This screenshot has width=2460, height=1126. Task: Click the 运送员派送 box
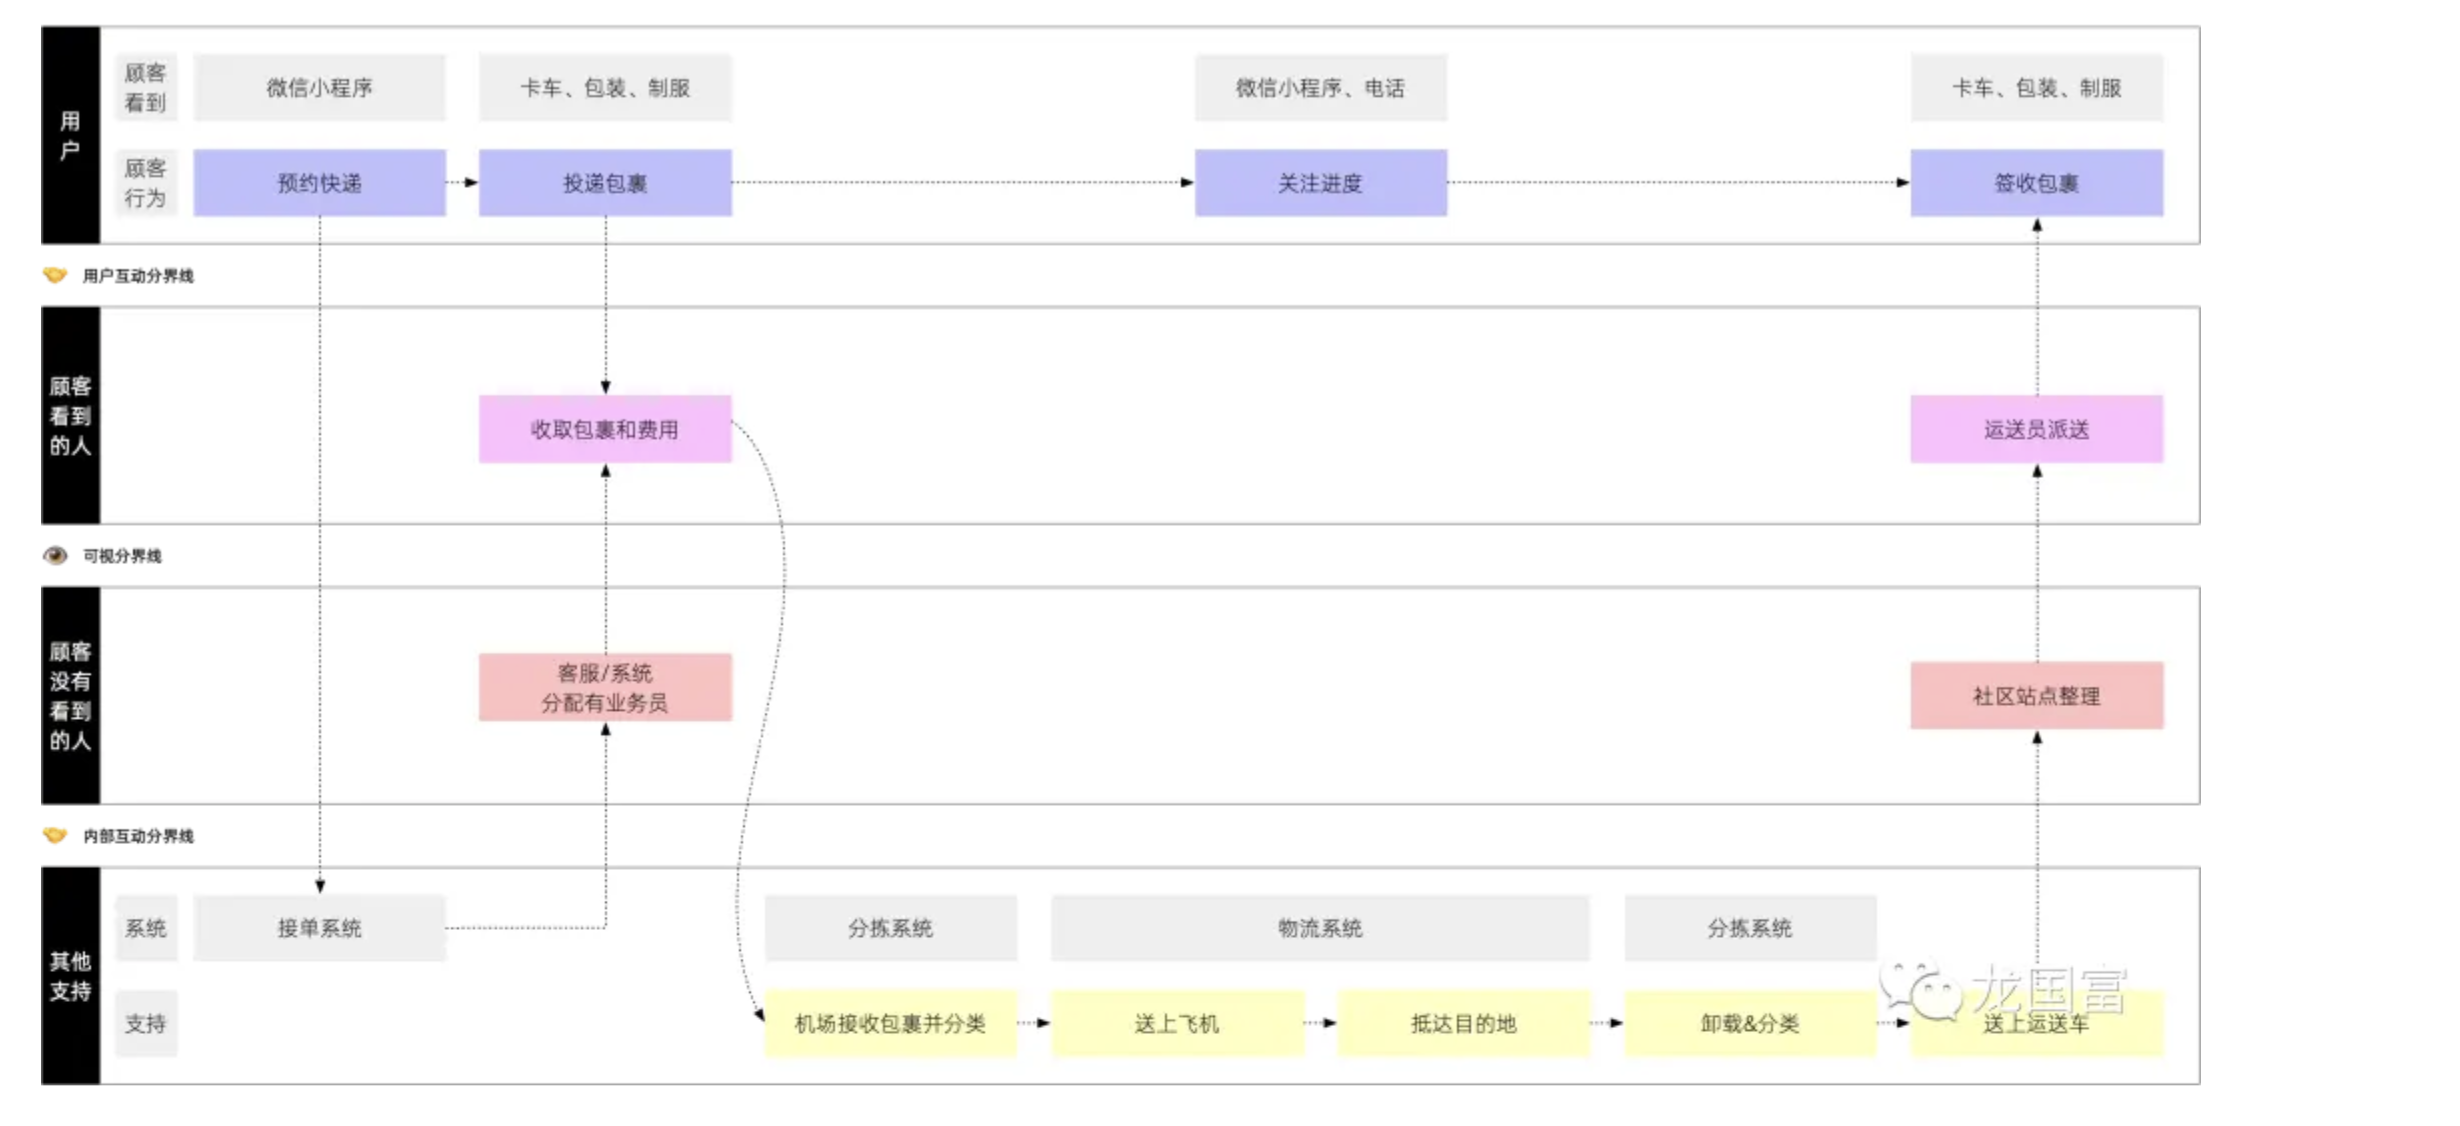(2036, 429)
